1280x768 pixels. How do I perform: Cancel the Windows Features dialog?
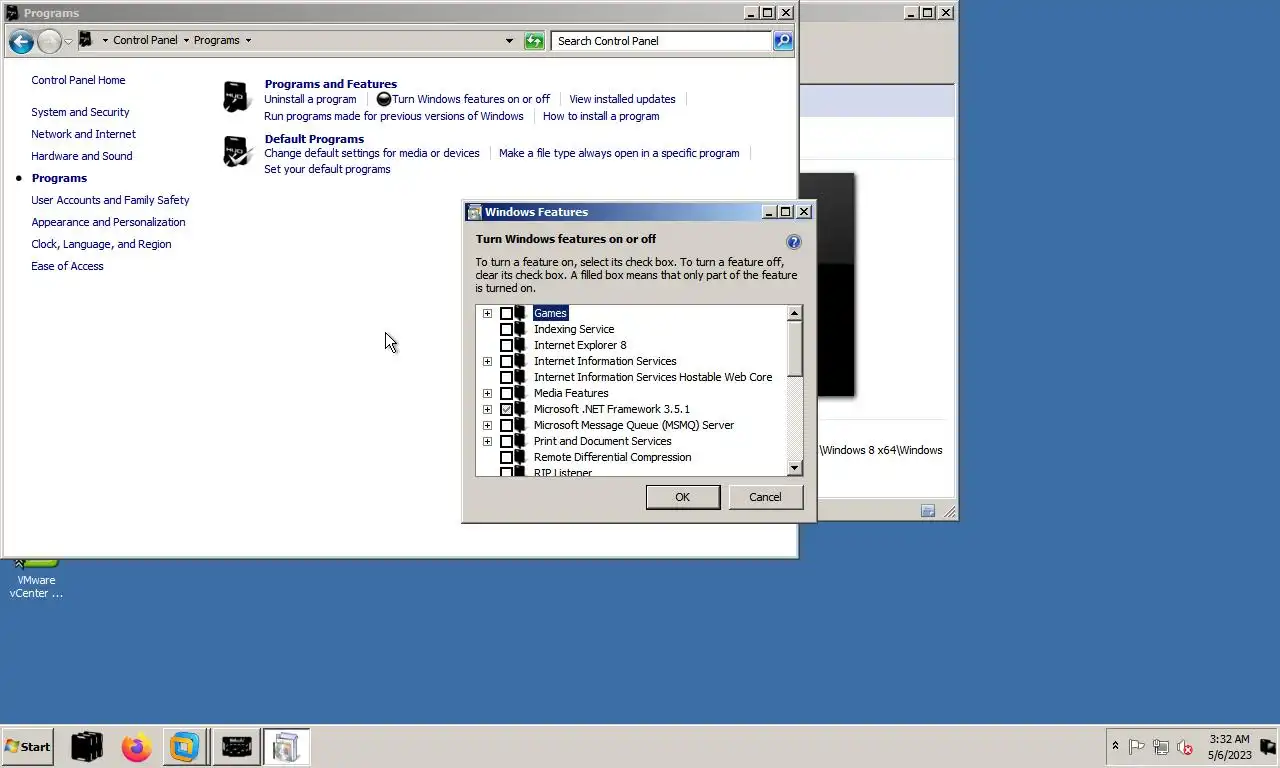pyautogui.click(x=765, y=497)
